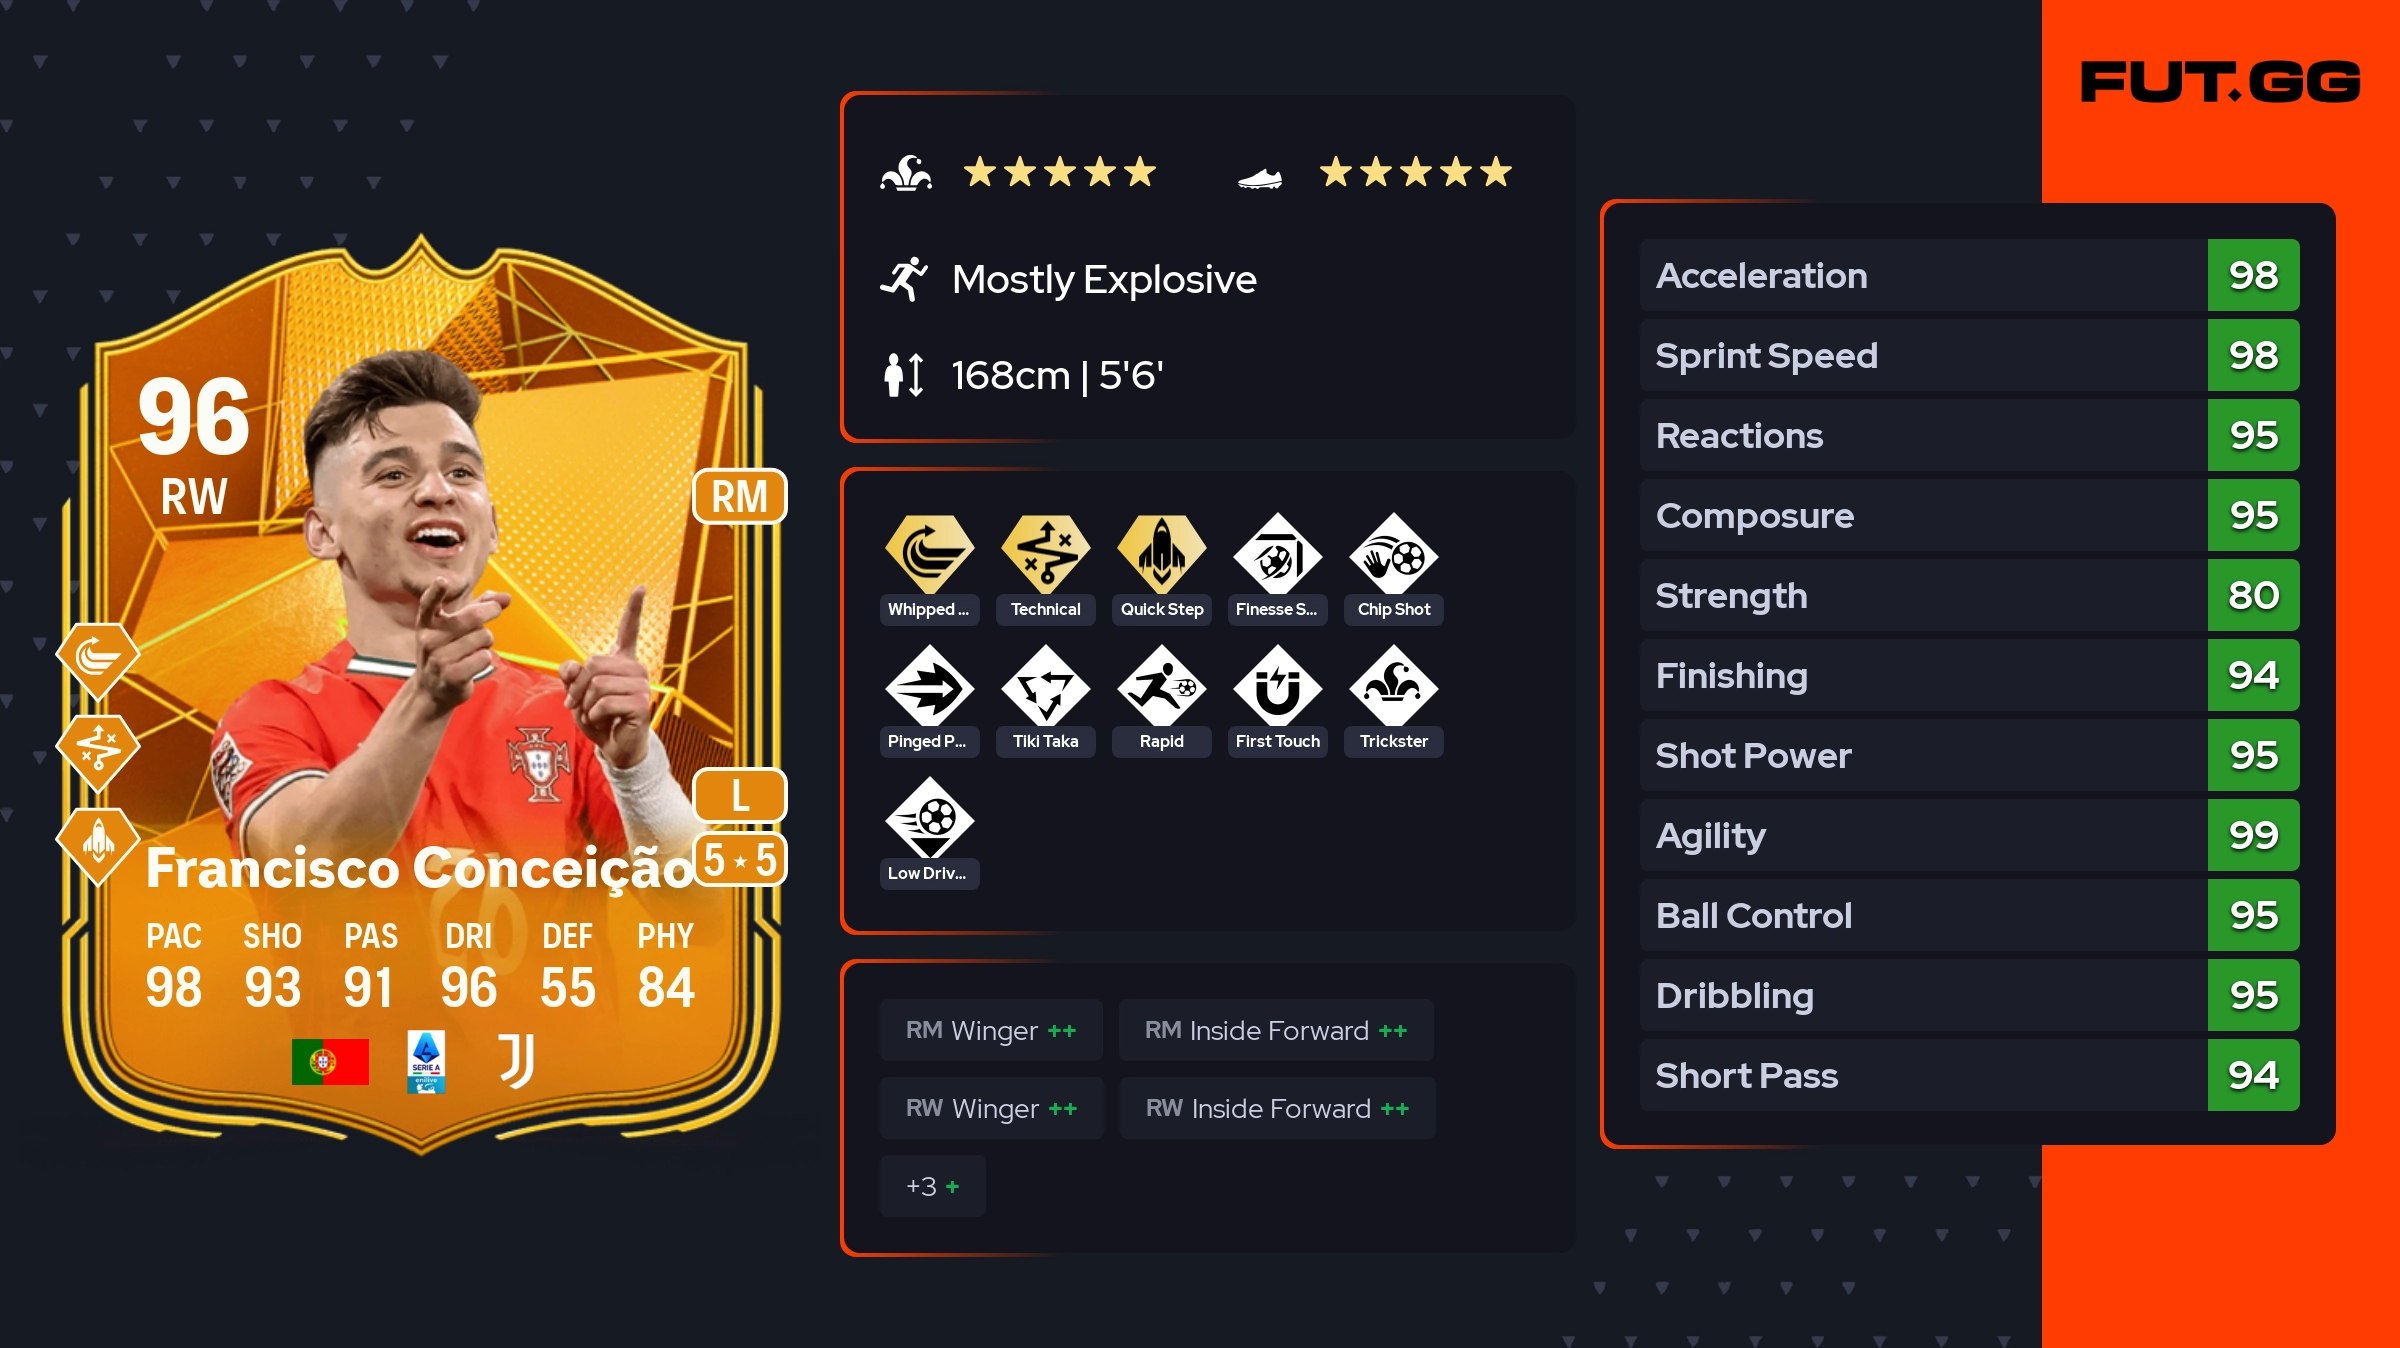The width and height of the screenshot is (2400, 1348).
Task: Open the FUT.GG logo link
Action: click(x=2220, y=82)
